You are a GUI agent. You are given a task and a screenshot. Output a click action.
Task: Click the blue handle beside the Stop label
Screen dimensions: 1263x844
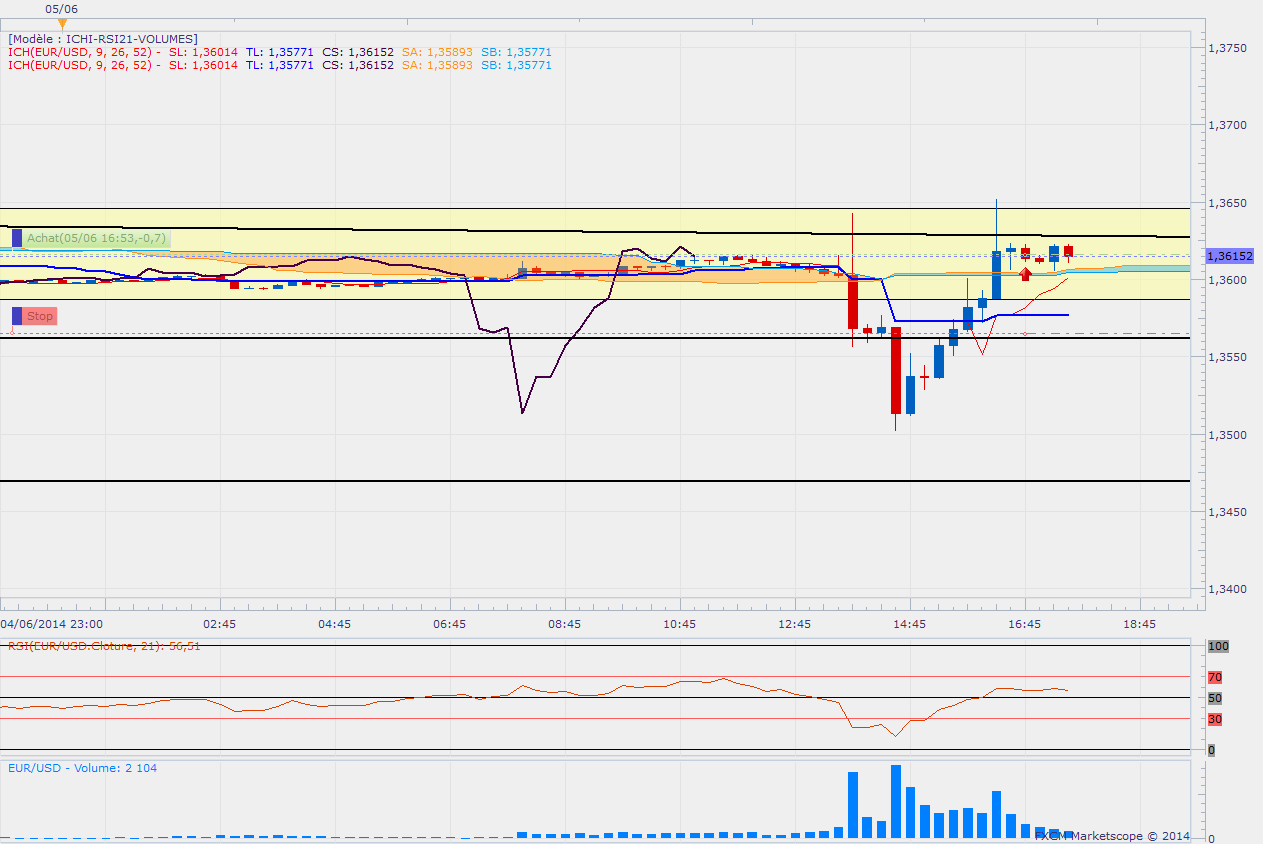[x=17, y=316]
